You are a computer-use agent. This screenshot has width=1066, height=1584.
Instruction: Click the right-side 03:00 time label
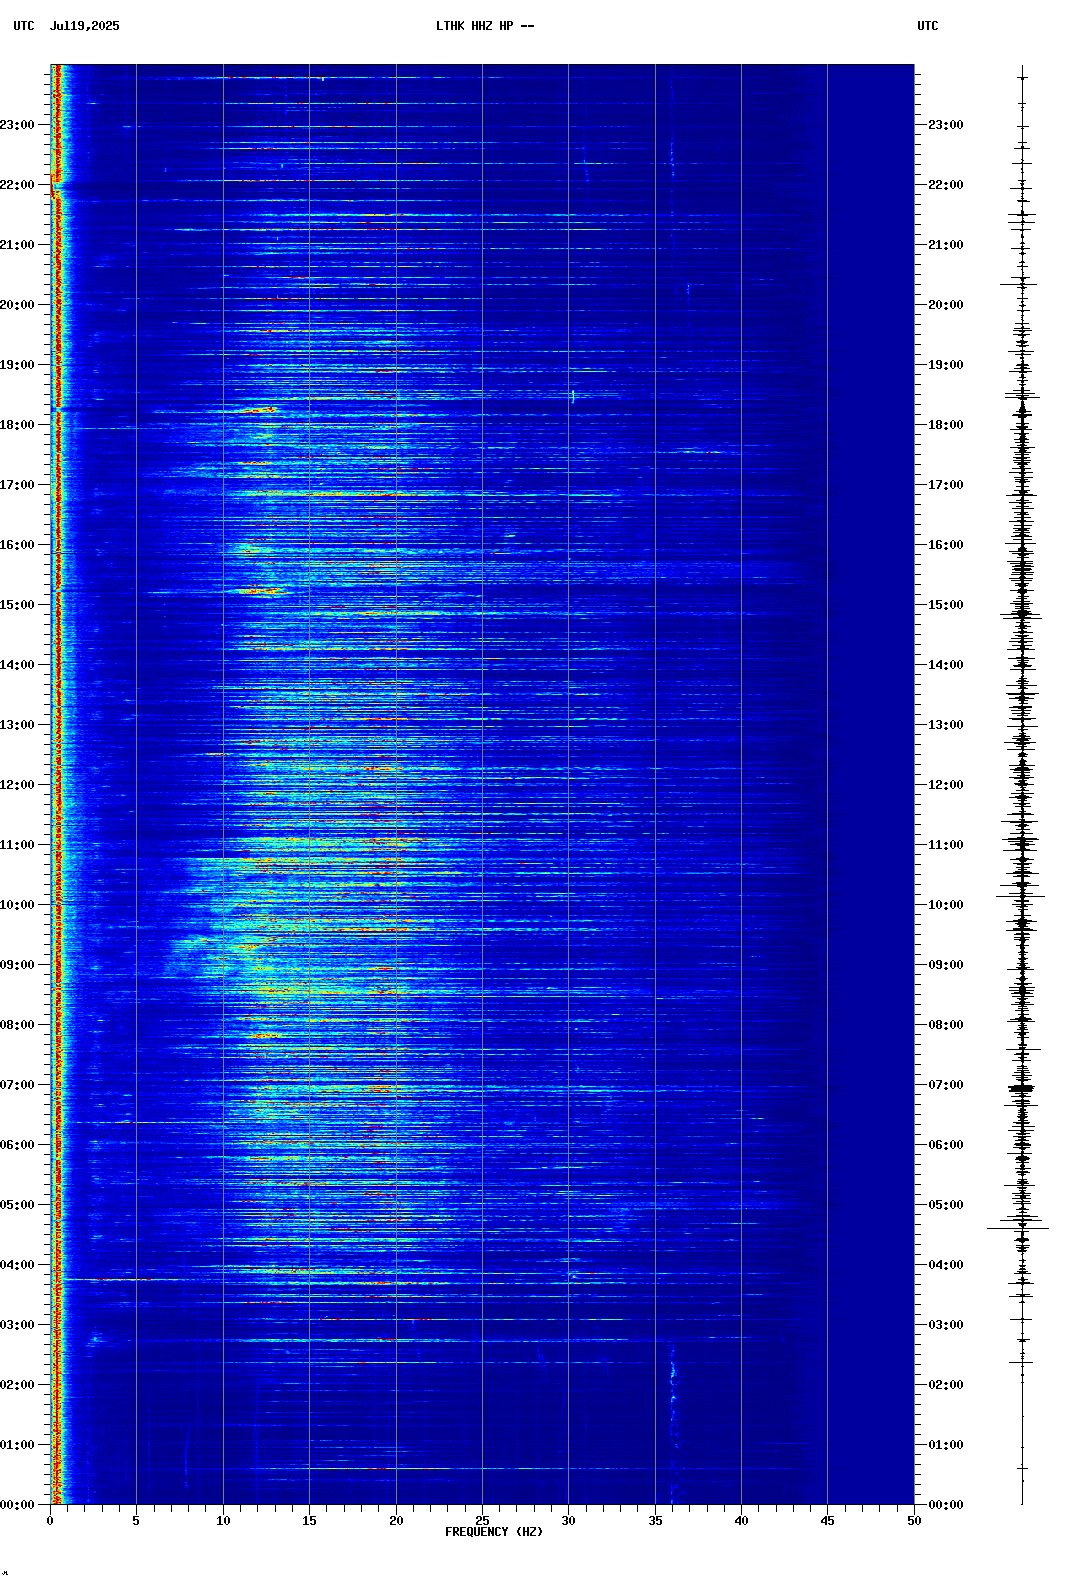tap(946, 1325)
